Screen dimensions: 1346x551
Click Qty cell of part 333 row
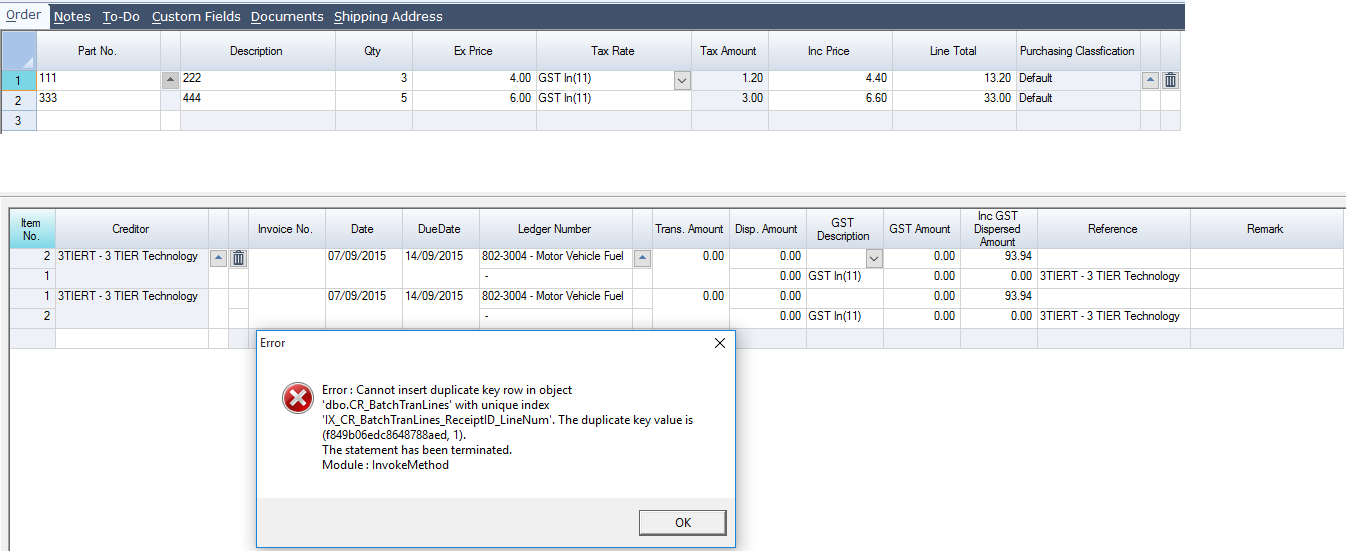[372, 99]
